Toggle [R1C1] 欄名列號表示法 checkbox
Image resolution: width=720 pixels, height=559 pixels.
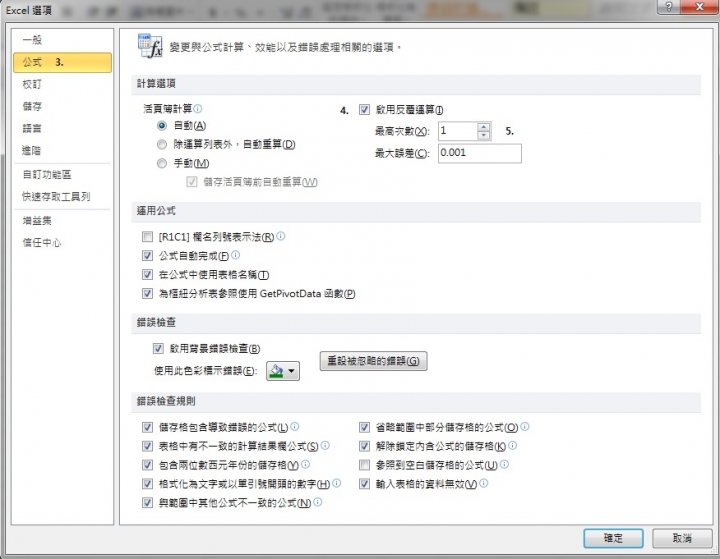147,237
